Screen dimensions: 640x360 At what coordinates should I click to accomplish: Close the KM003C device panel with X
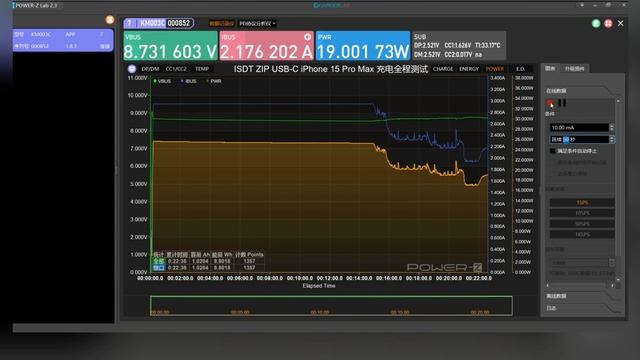(x=620, y=23)
